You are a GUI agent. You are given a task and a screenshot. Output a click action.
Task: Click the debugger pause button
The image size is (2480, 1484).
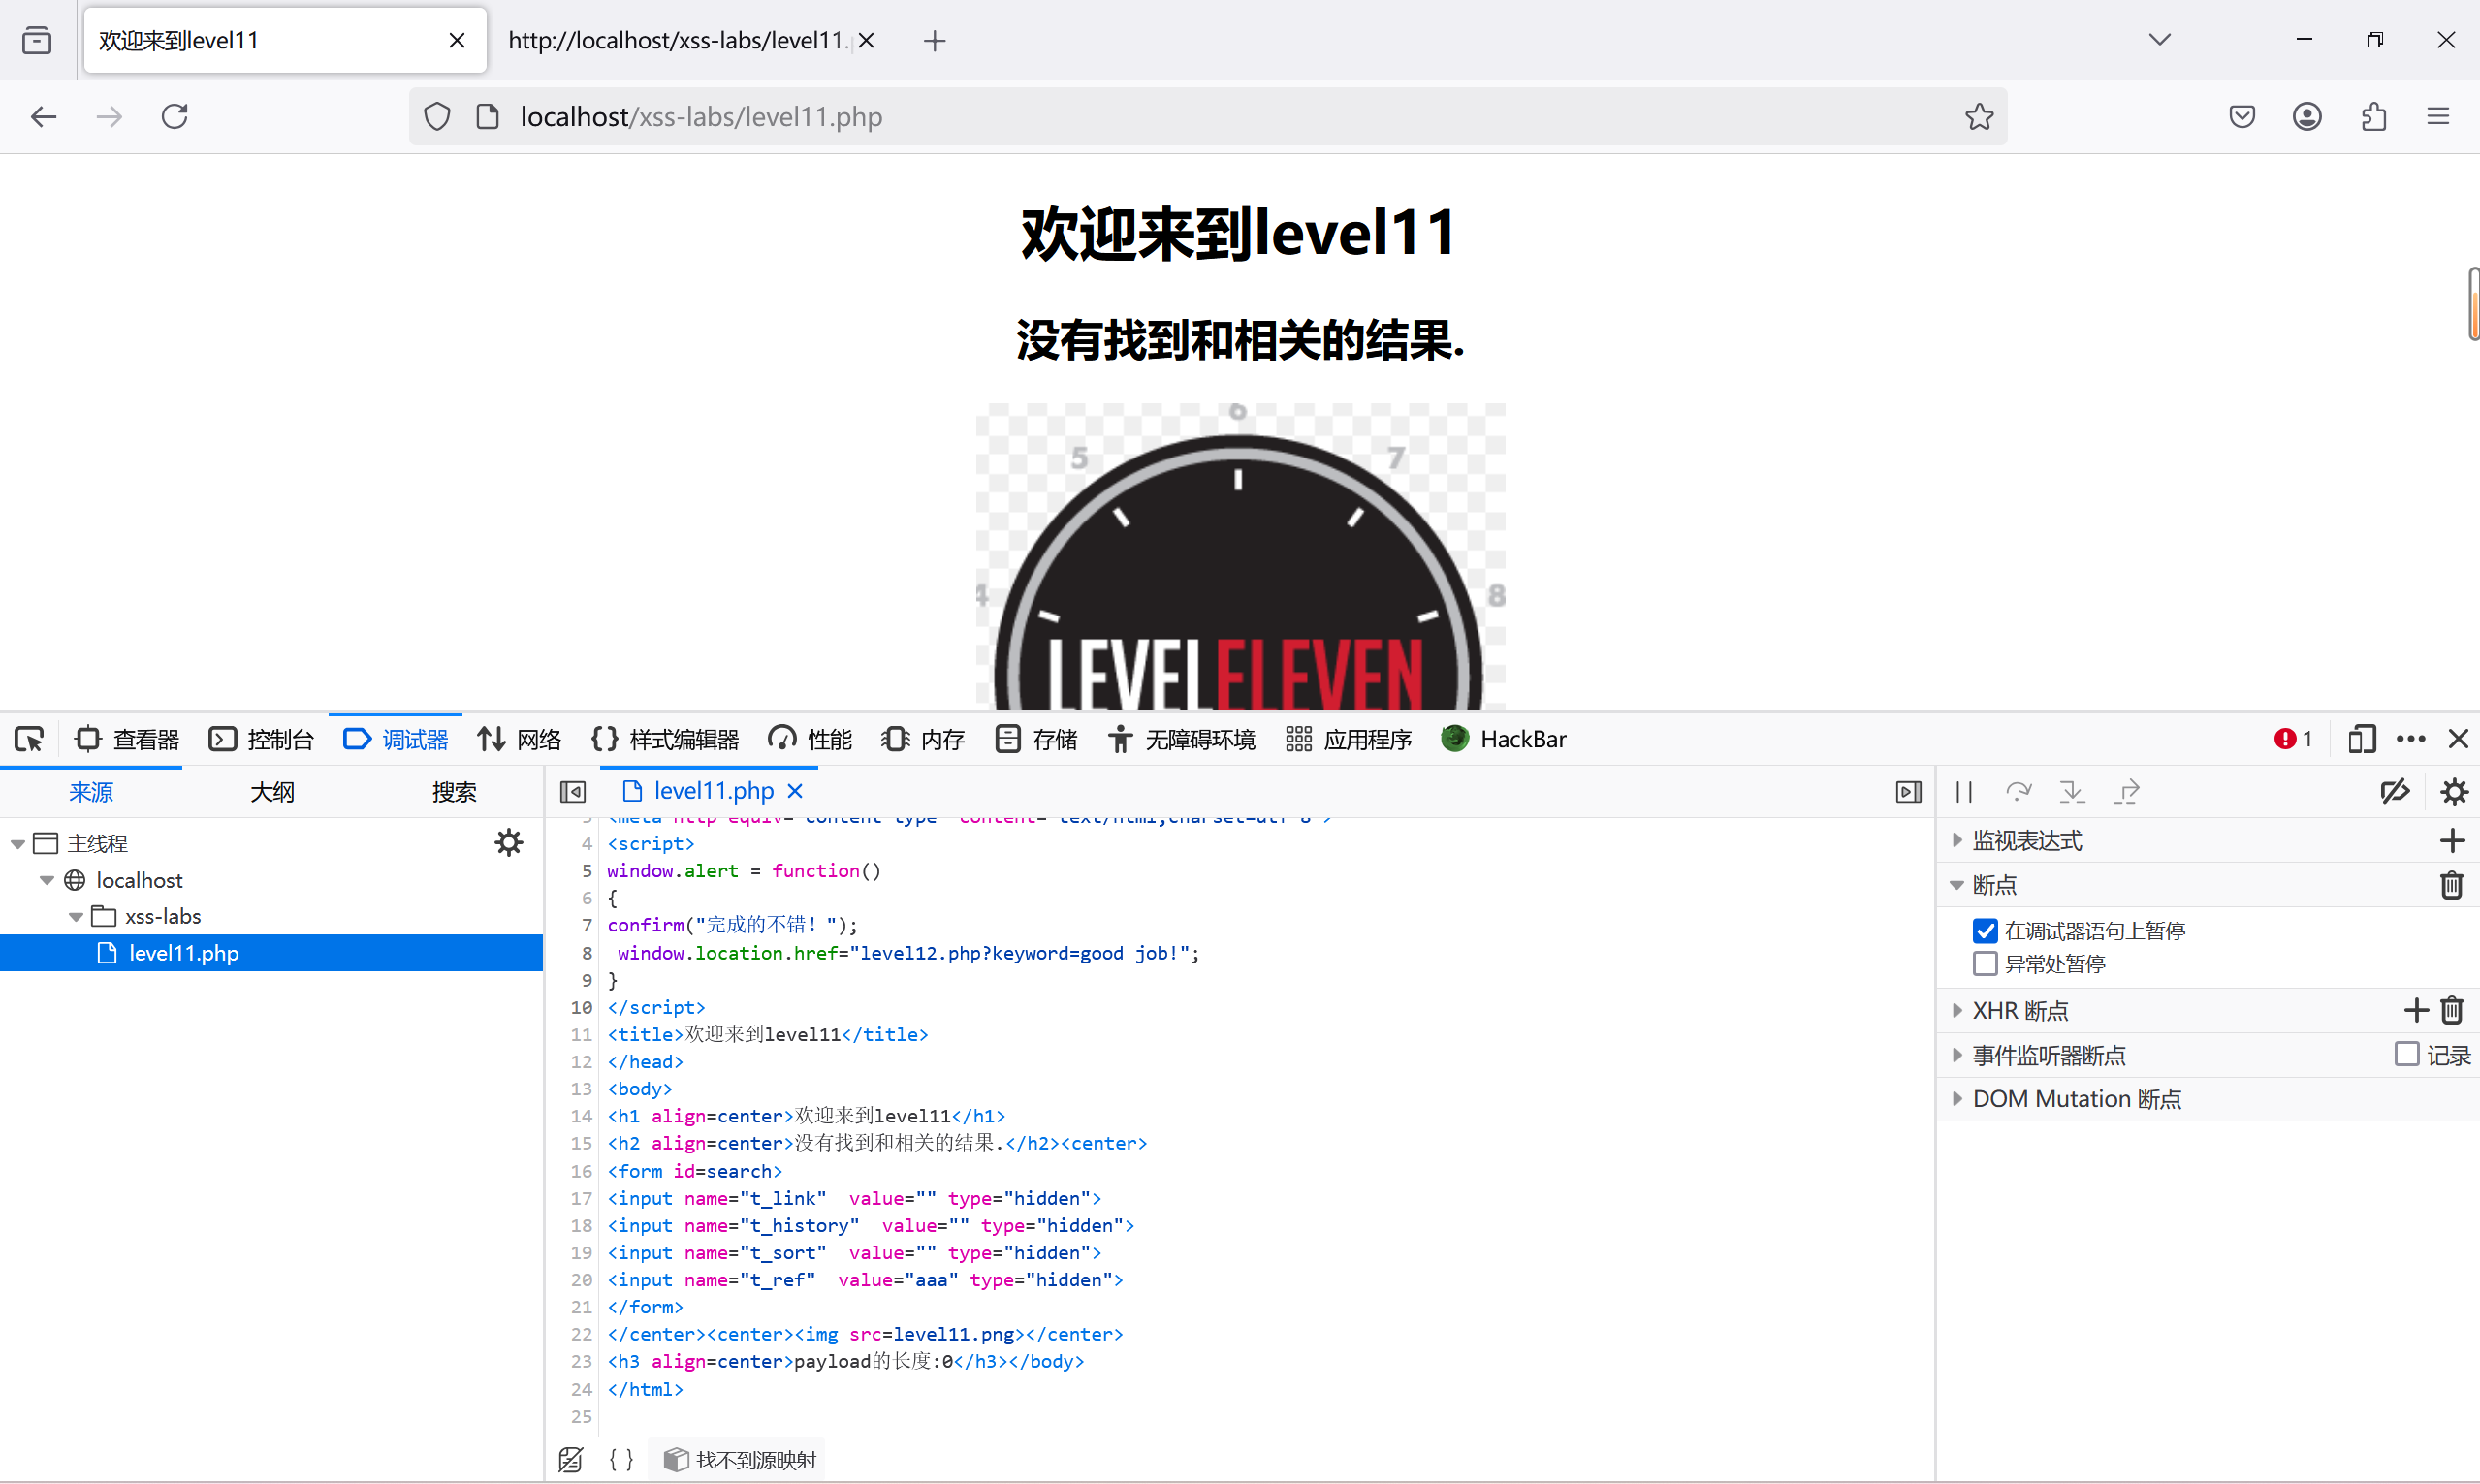pos(1964,792)
